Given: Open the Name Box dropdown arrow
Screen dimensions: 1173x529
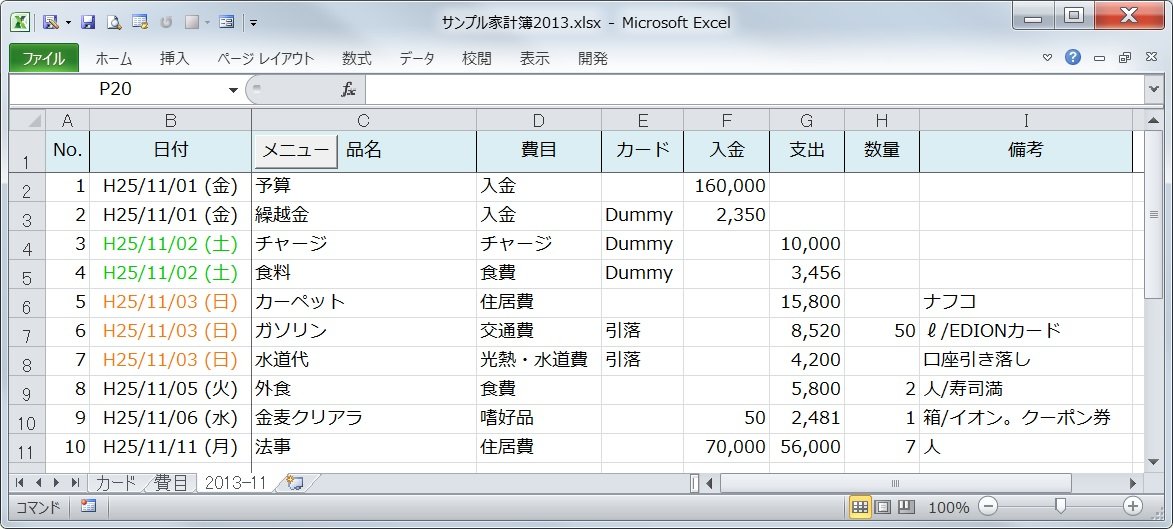Looking at the screenshot, I should pyautogui.click(x=233, y=90).
